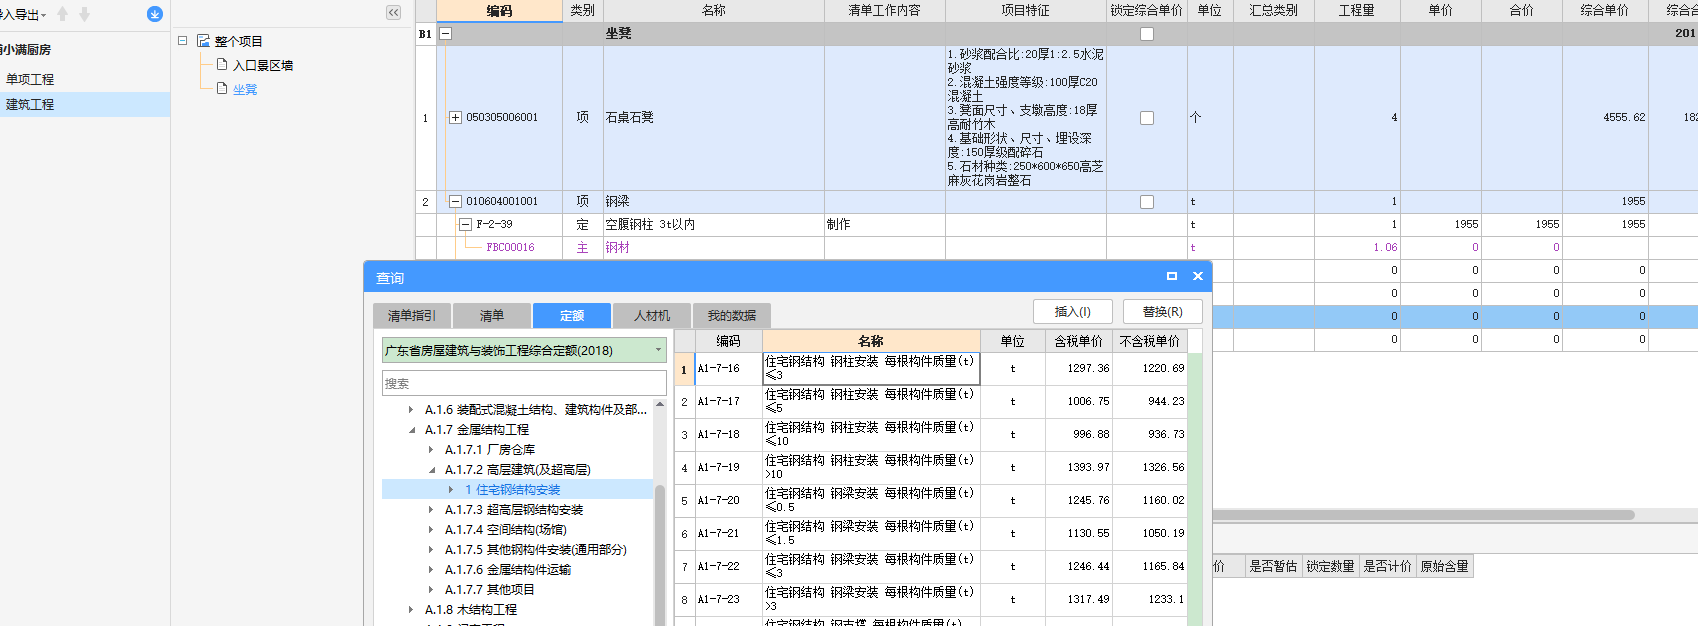Collapse A.1.7 金属结构工程 node
The width and height of the screenshot is (1698, 626).
[x=411, y=429]
